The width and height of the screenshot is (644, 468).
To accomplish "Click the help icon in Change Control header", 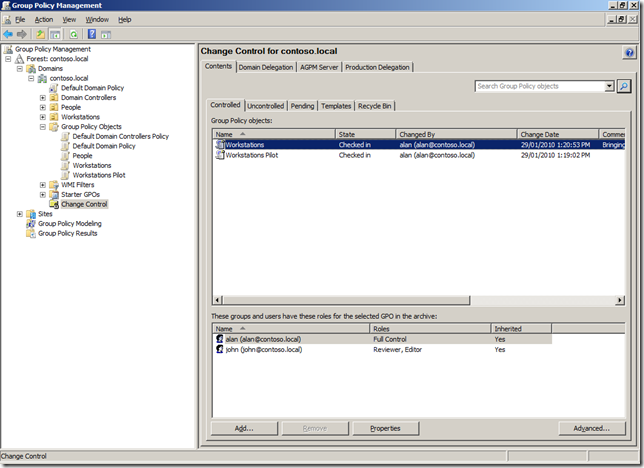I will [x=628, y=51].
